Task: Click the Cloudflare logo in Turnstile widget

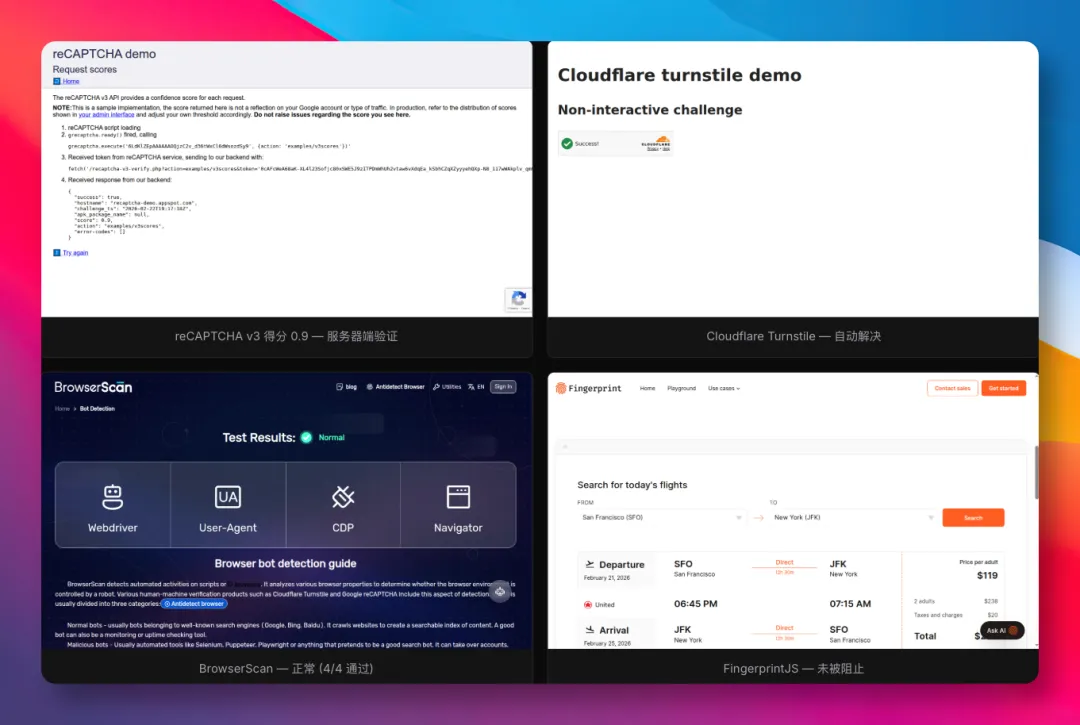Action: coord(656,143)
